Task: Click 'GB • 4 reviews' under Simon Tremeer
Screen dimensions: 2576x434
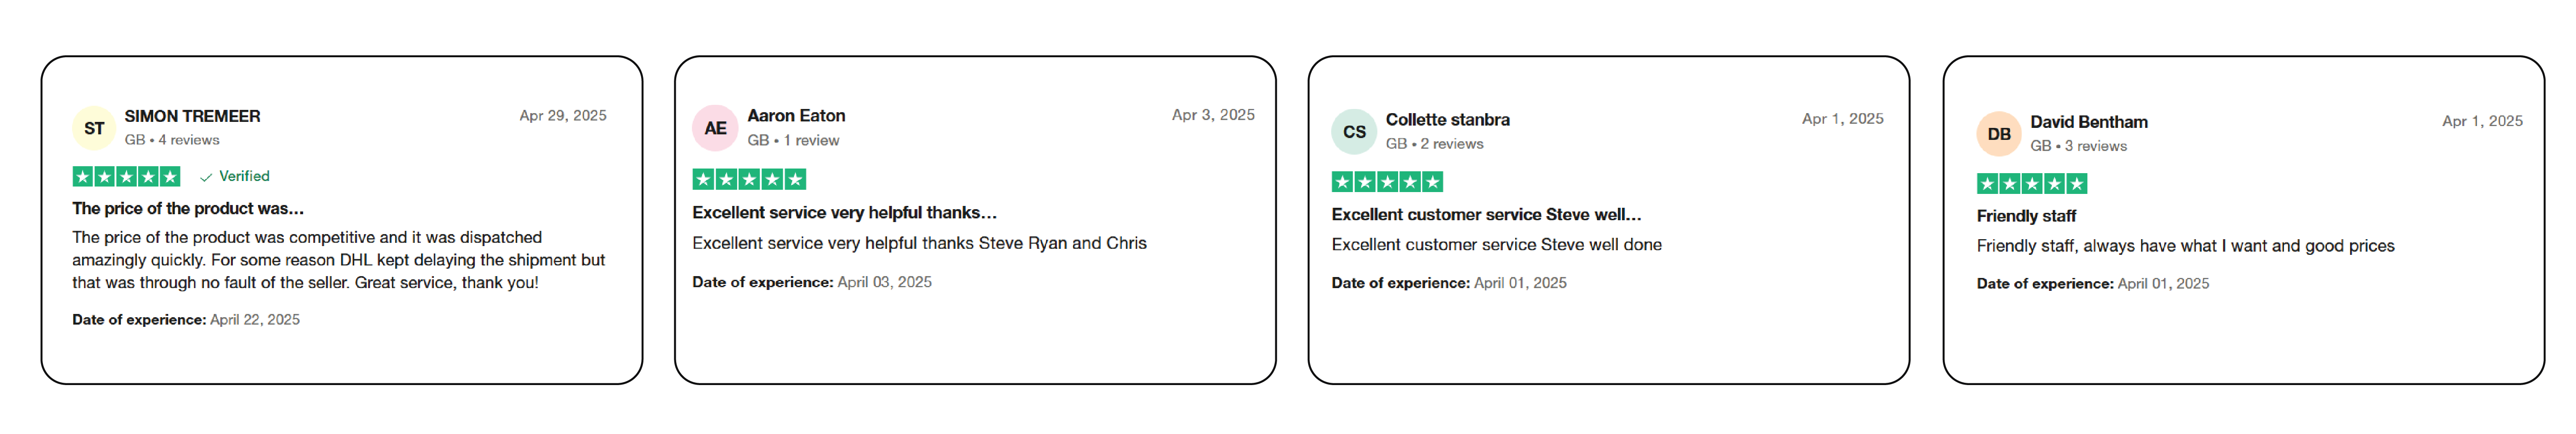Action: point(172,140)
